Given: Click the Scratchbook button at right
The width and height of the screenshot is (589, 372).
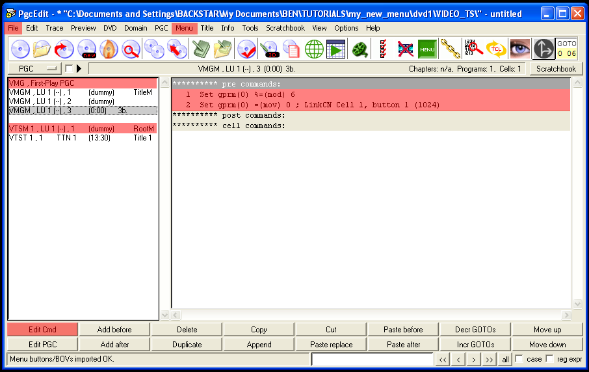Looking at the screenshot, I should (x=556, y=69).
